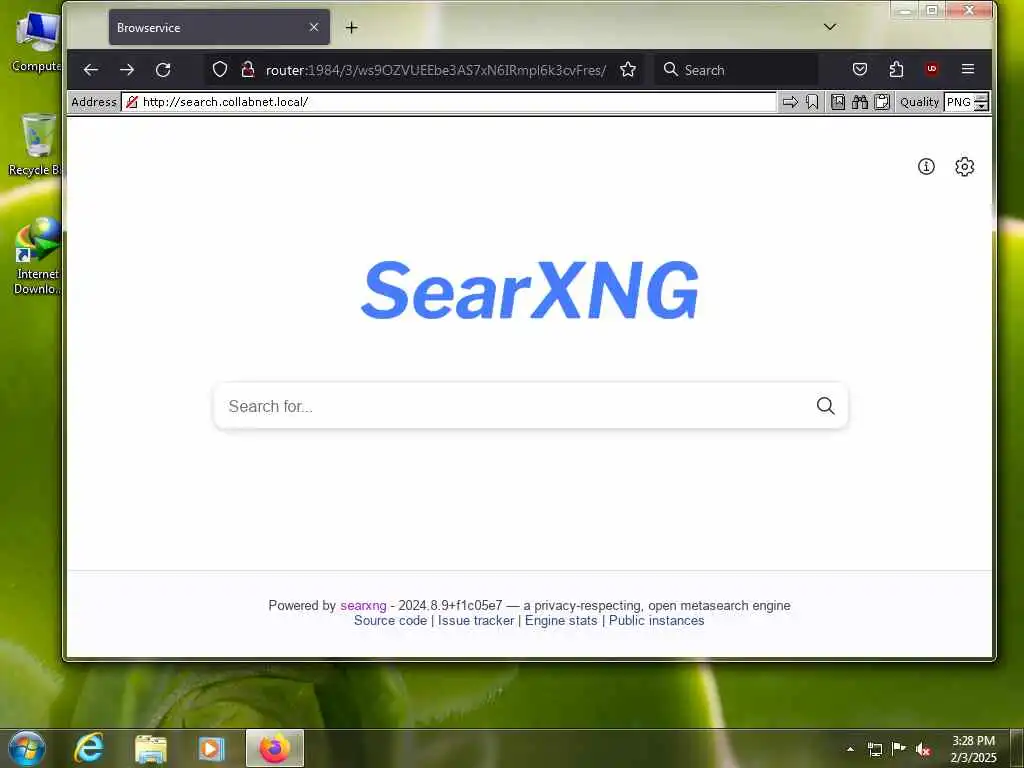Open Action Center flag icon
Viewport: 1024px width, 768px height.
point(899,748)
